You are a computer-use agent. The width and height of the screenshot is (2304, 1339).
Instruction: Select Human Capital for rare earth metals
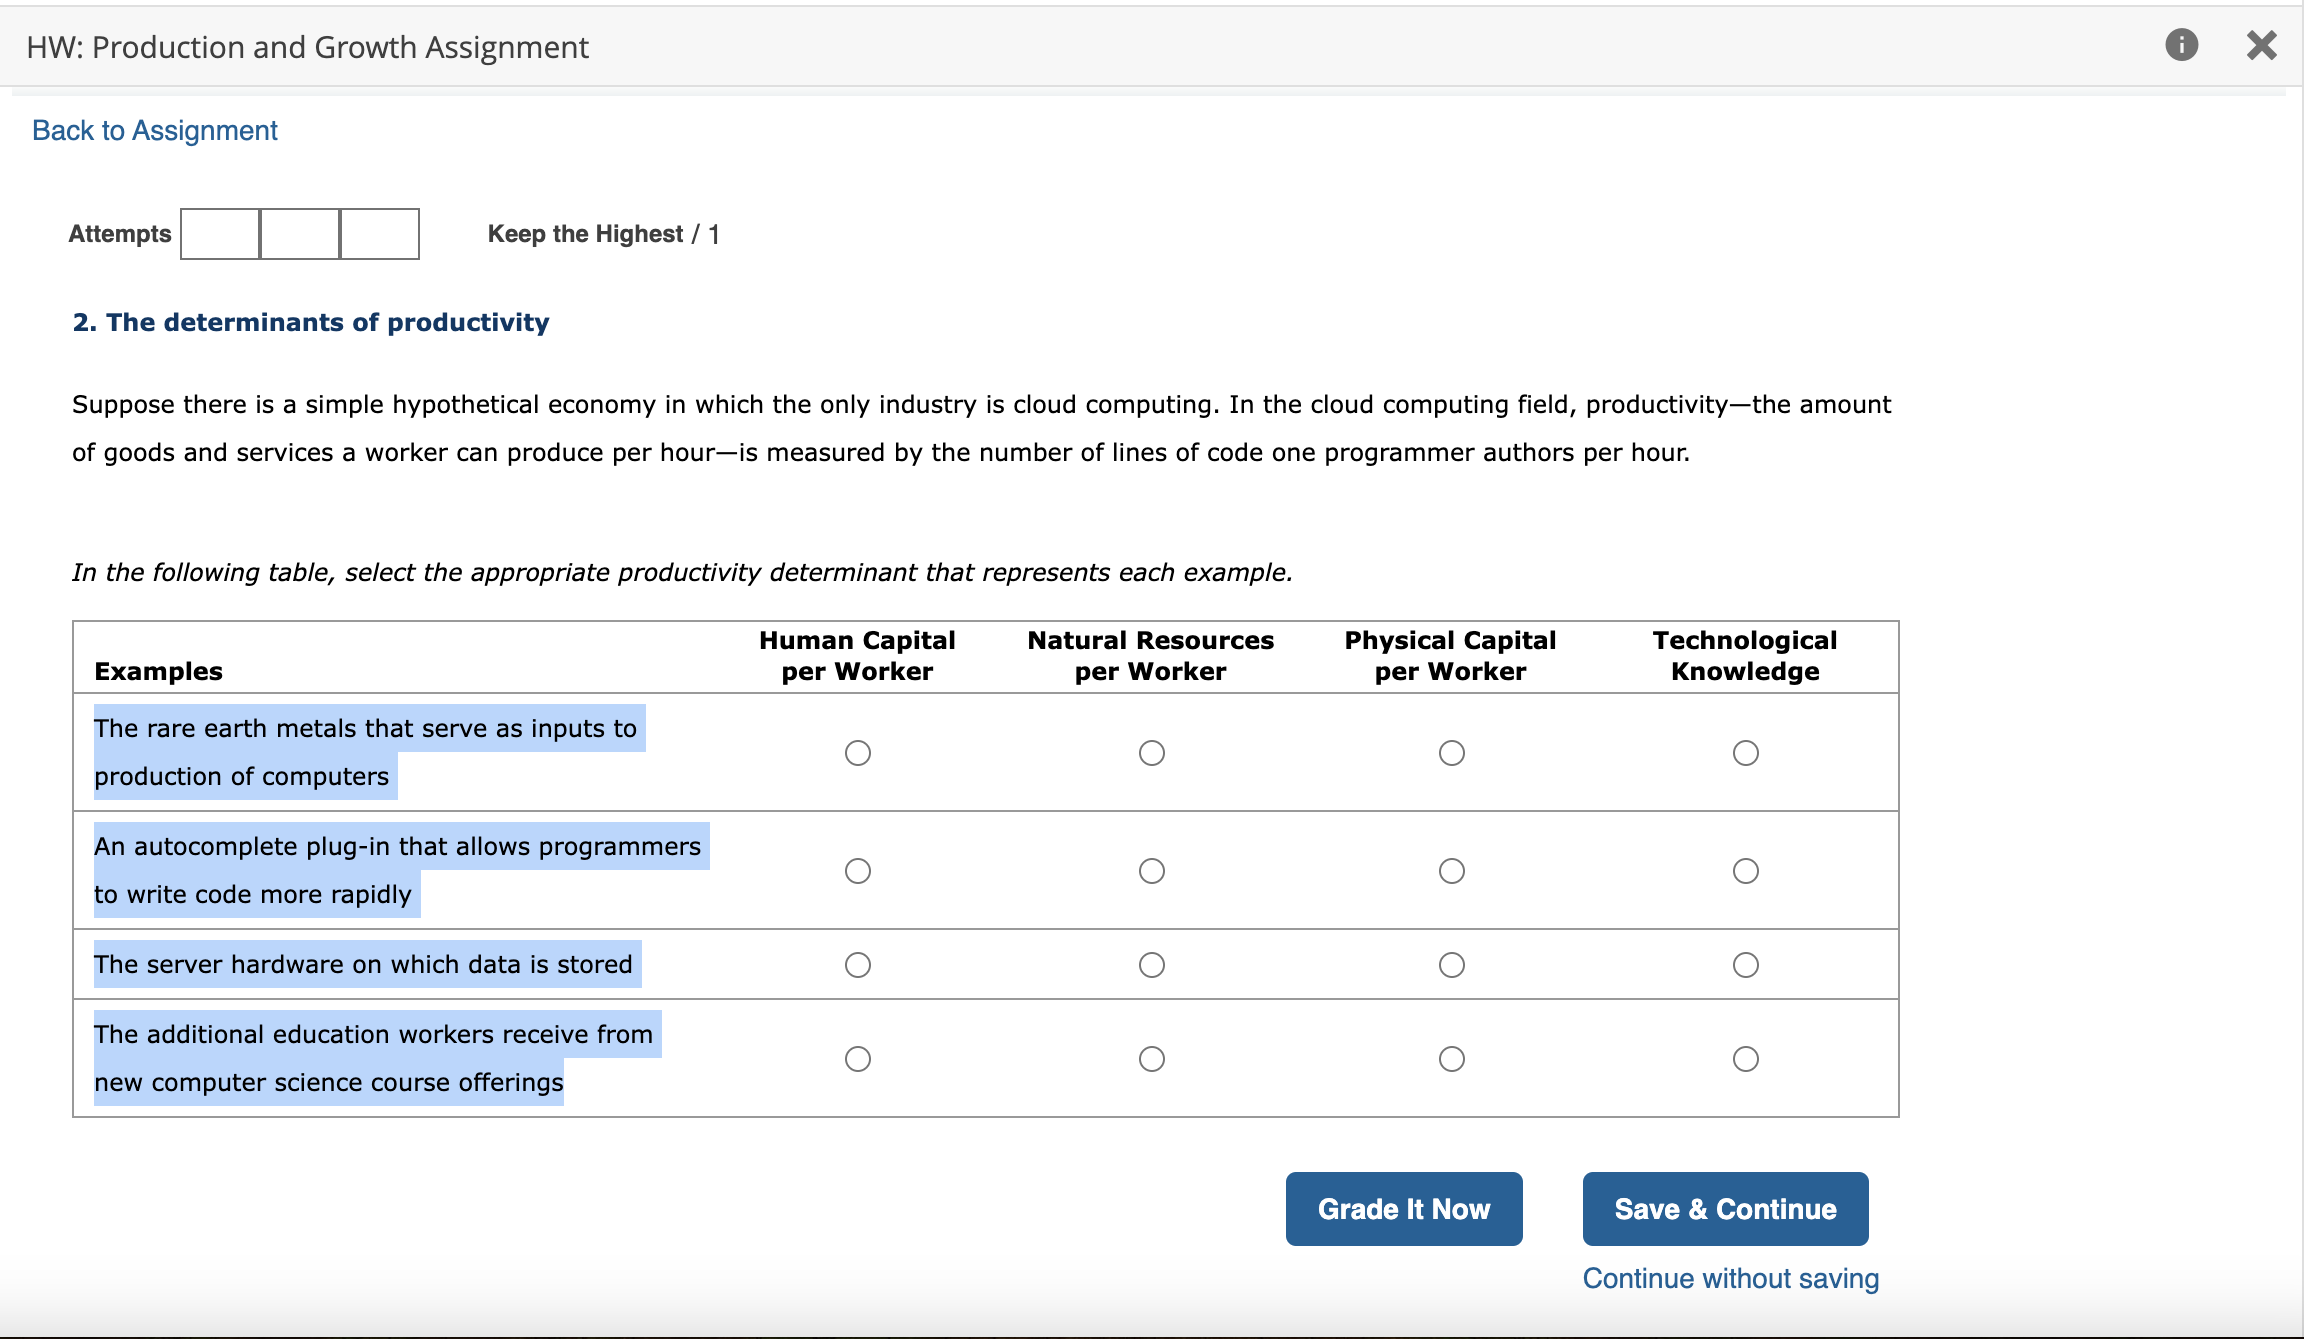[x=857, y=753]
